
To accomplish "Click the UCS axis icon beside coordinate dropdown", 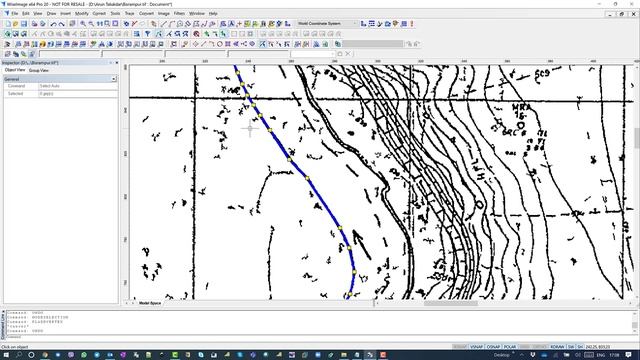I will point(363,24).
